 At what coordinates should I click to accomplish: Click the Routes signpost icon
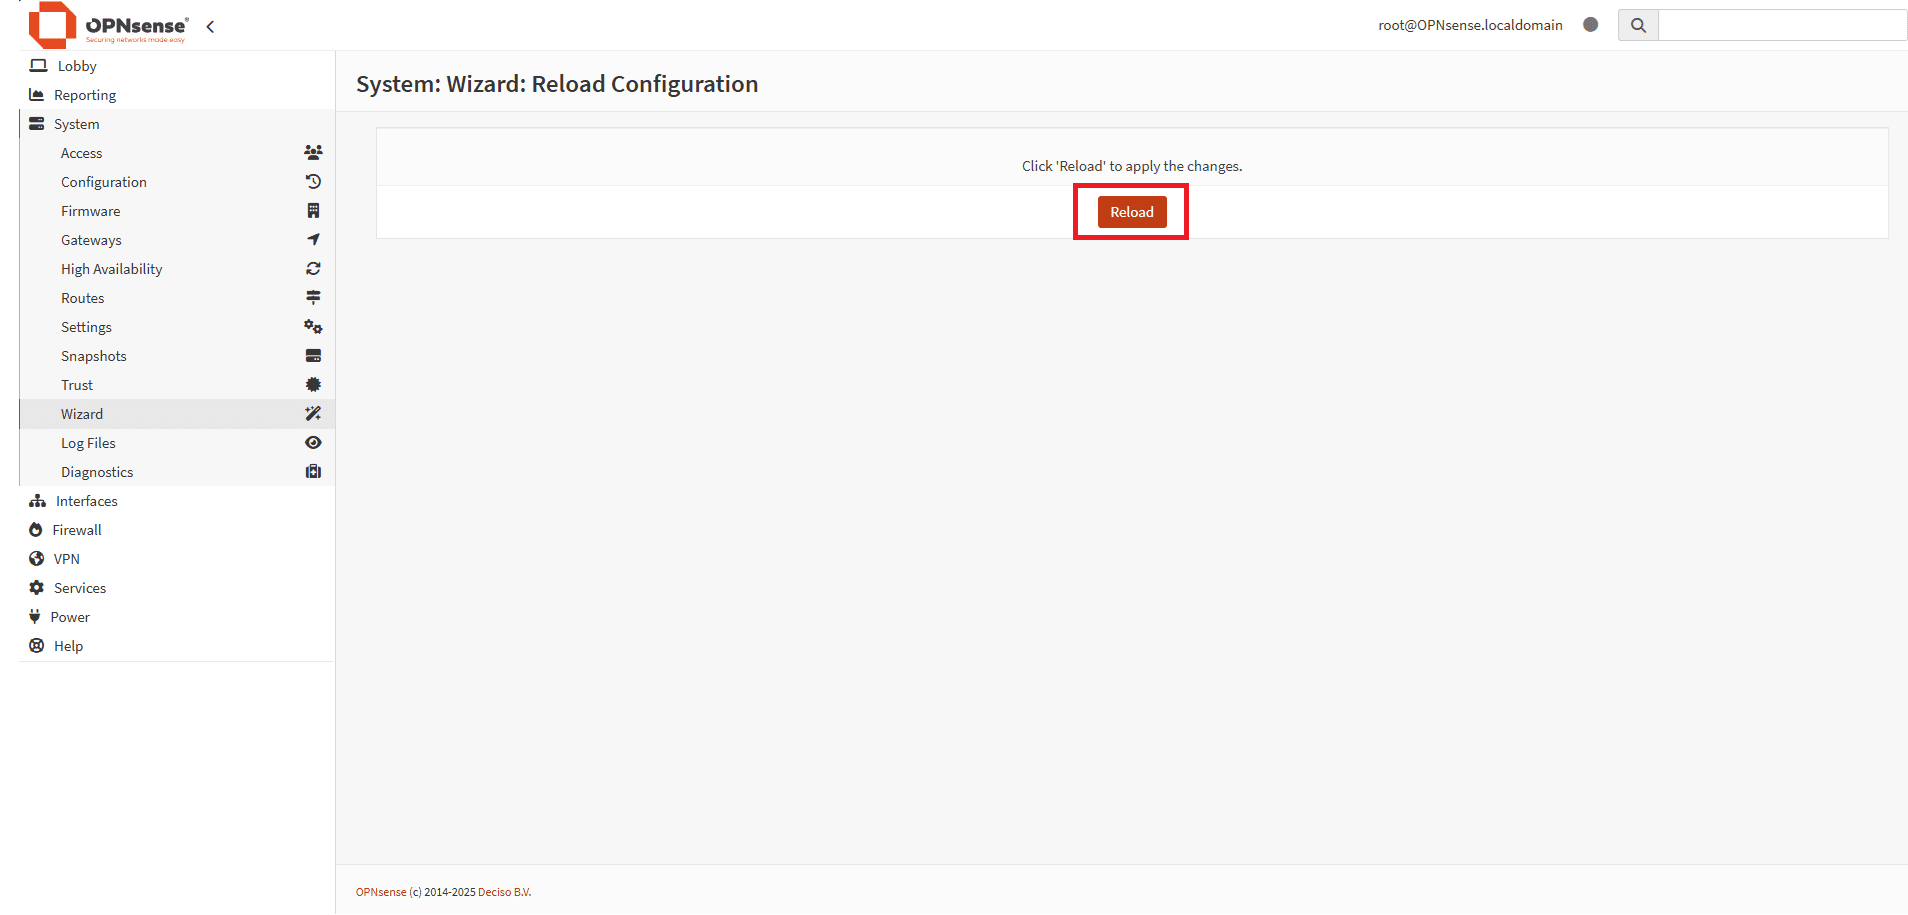[313, 298]
